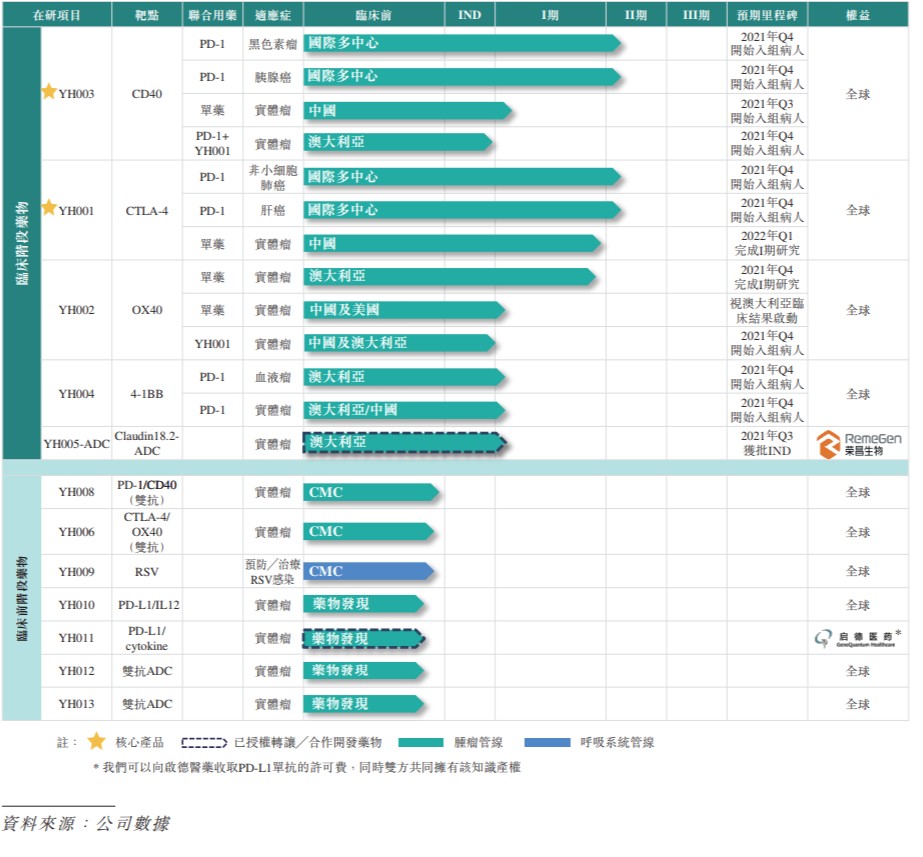This screenshot has width=923, height=857.
Task: Click the 2022年Q1 milestone cell
Action: [x=766, y=243]
